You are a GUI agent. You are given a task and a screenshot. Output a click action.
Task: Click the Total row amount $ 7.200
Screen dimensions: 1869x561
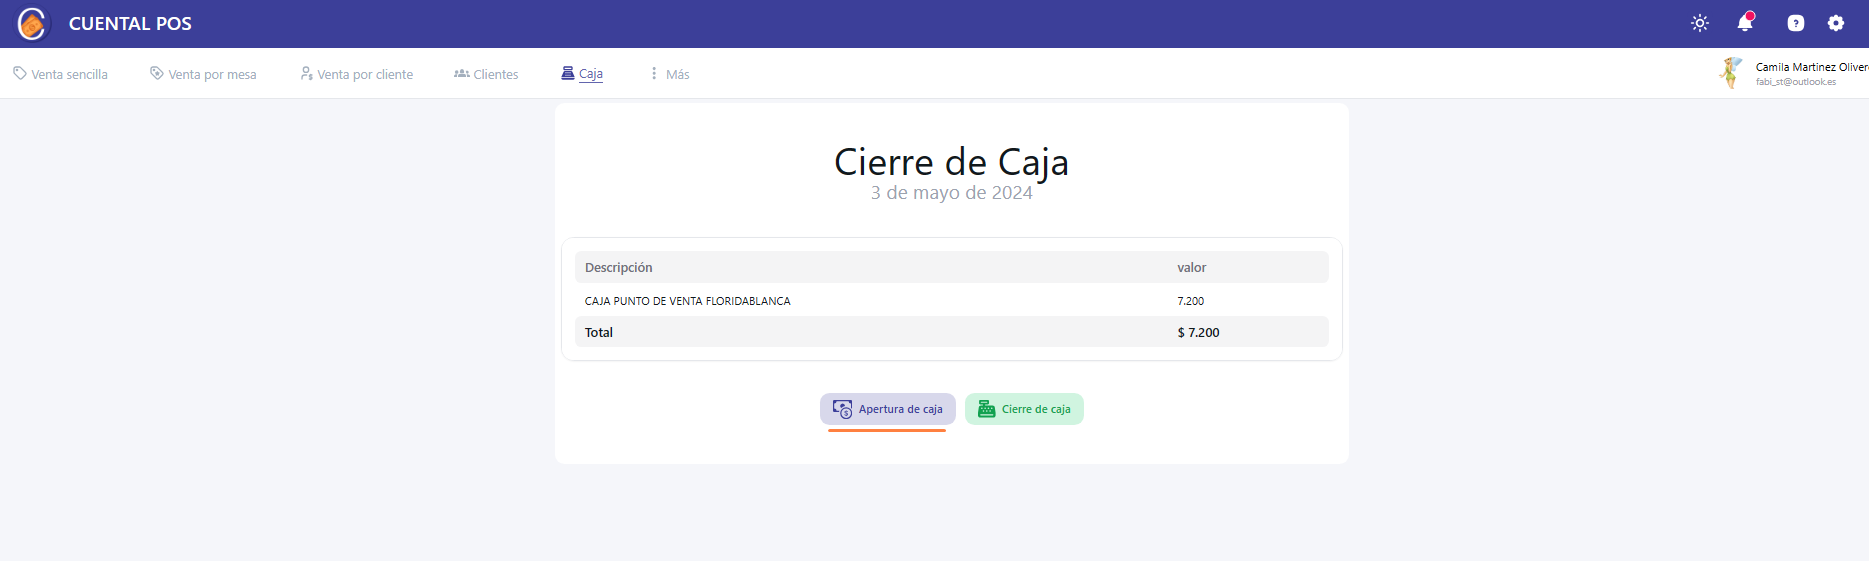[1198, 333]
